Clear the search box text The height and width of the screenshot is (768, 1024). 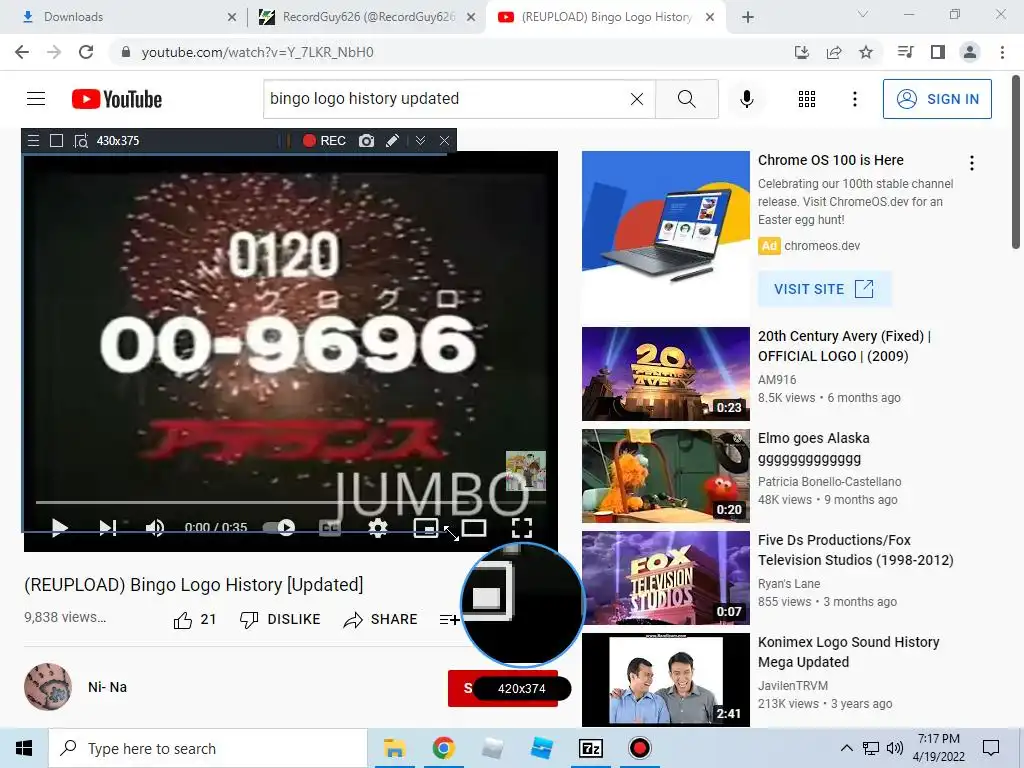point(637,99)
